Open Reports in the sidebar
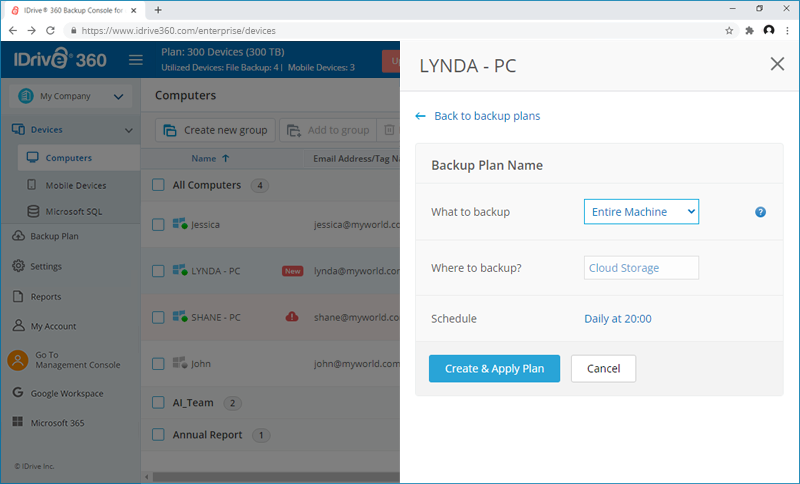 click(x=45, y=296)
